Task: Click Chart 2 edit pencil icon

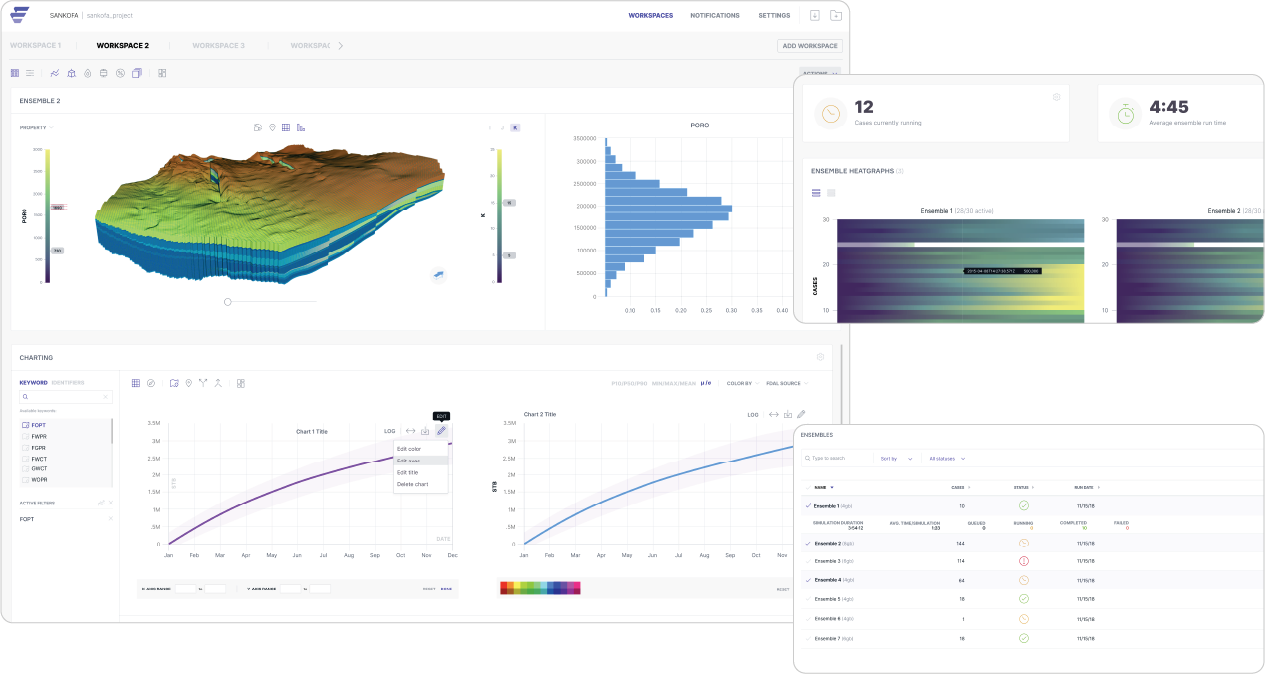Action: pos(801,414)
